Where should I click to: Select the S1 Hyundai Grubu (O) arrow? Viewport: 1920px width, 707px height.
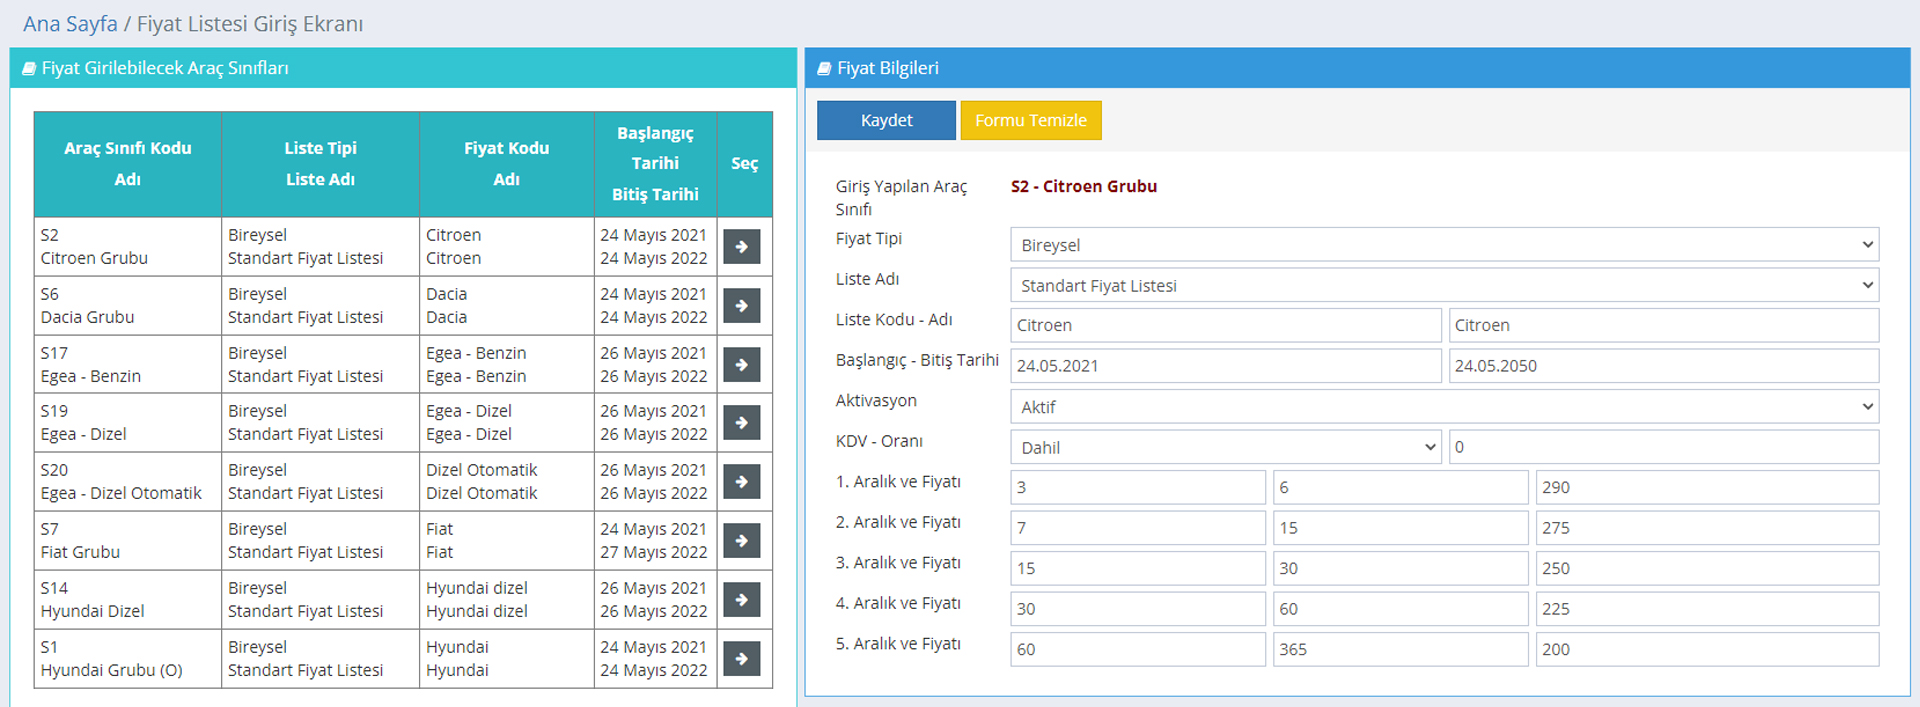[x=741, y=658]
